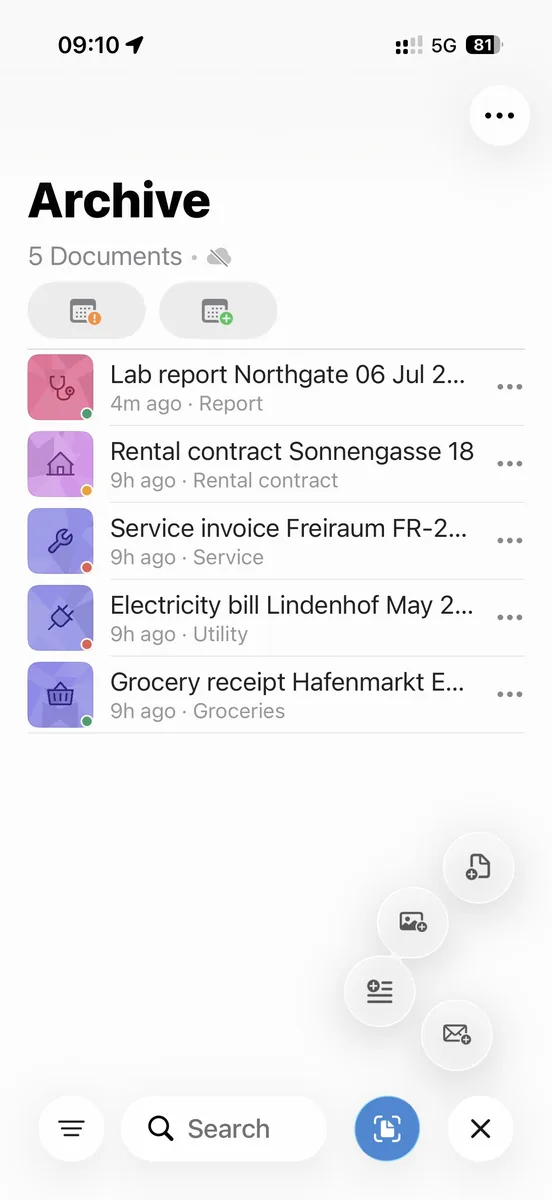
Task: Open options for Rental contract Sonnengasse 18
Action: pyautogui.click(x=510, y=464)
